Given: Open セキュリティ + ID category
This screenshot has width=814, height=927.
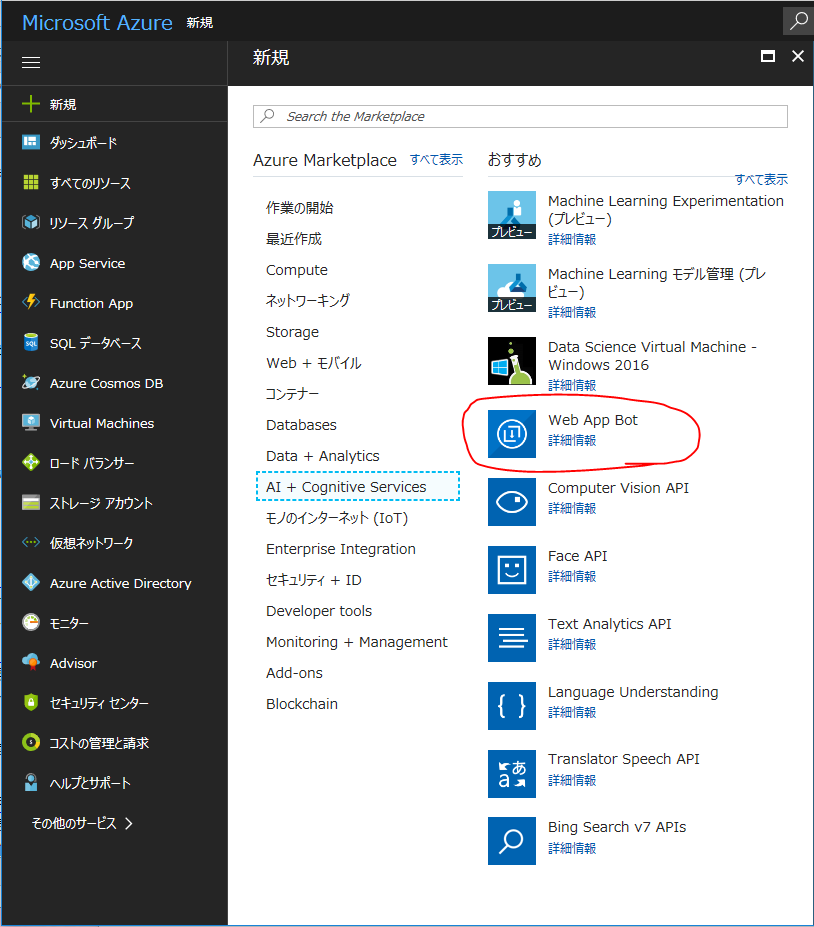Looking at the screenshot, I should 313,580.
